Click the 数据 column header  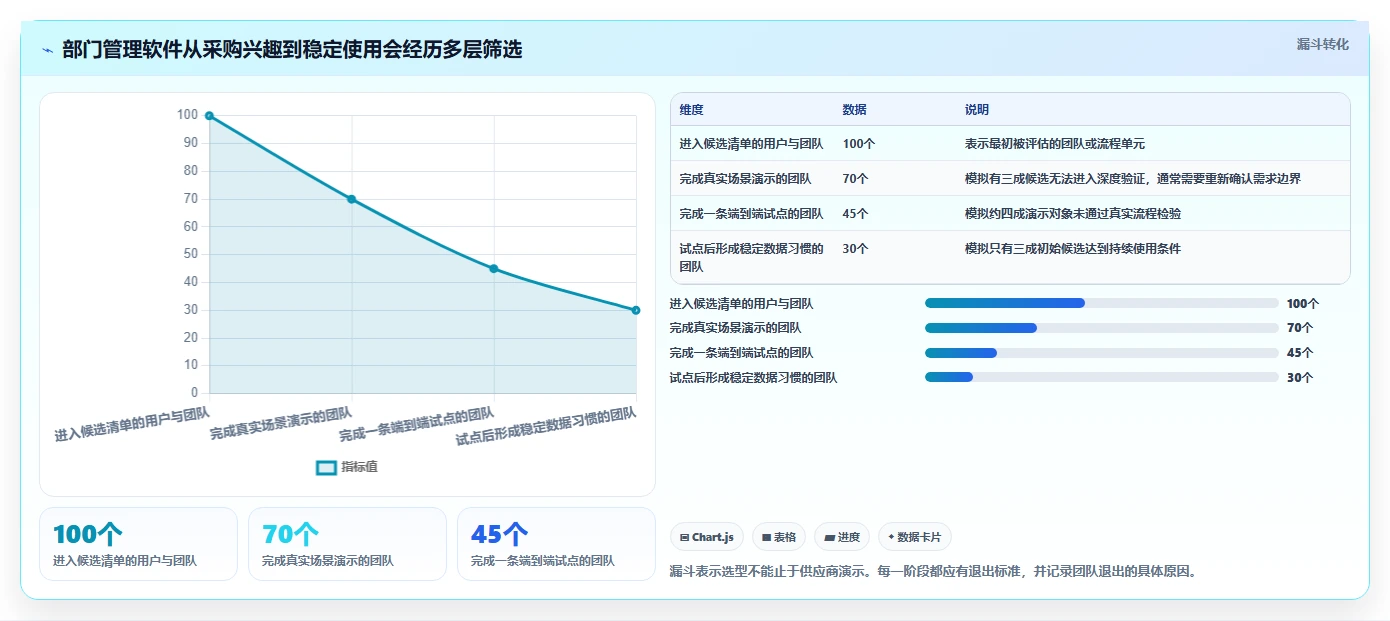854,110
